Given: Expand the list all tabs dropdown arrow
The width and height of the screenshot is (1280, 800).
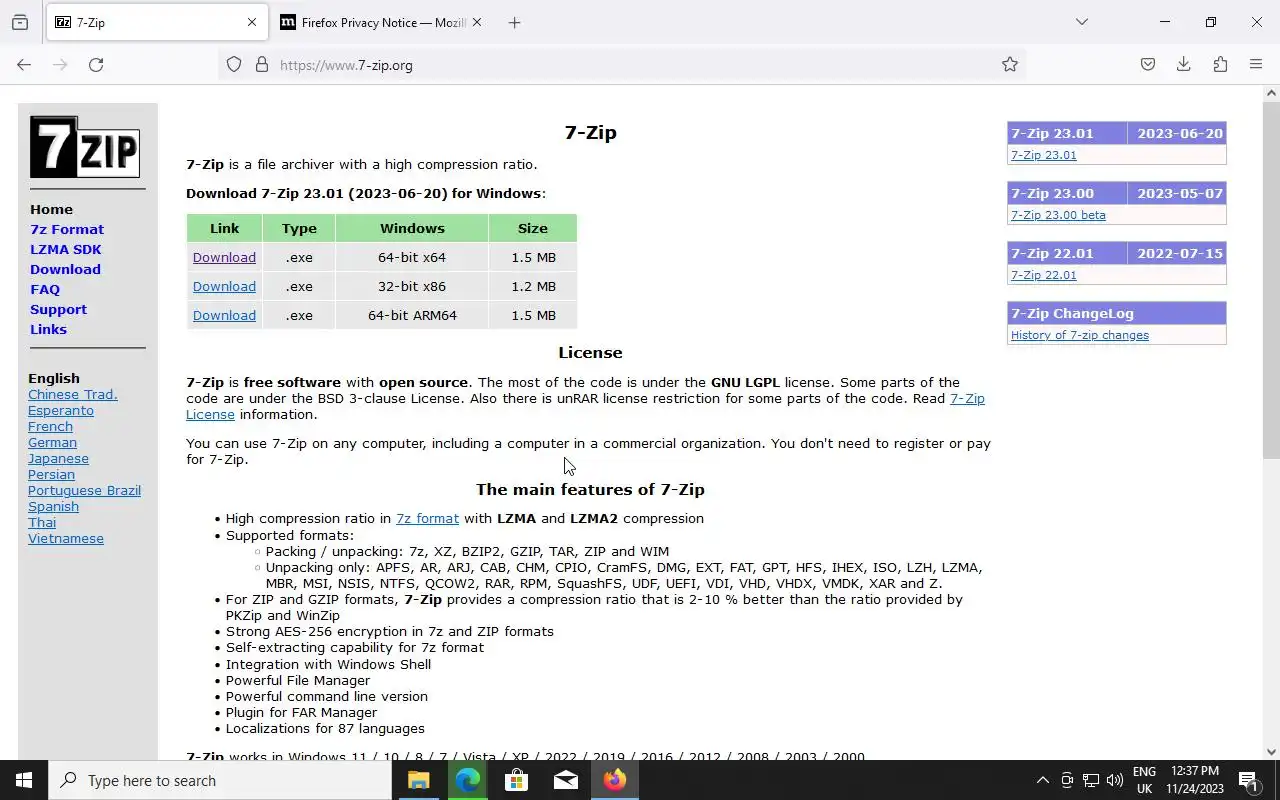Looking at the screenshot, I should [1081, 22].
